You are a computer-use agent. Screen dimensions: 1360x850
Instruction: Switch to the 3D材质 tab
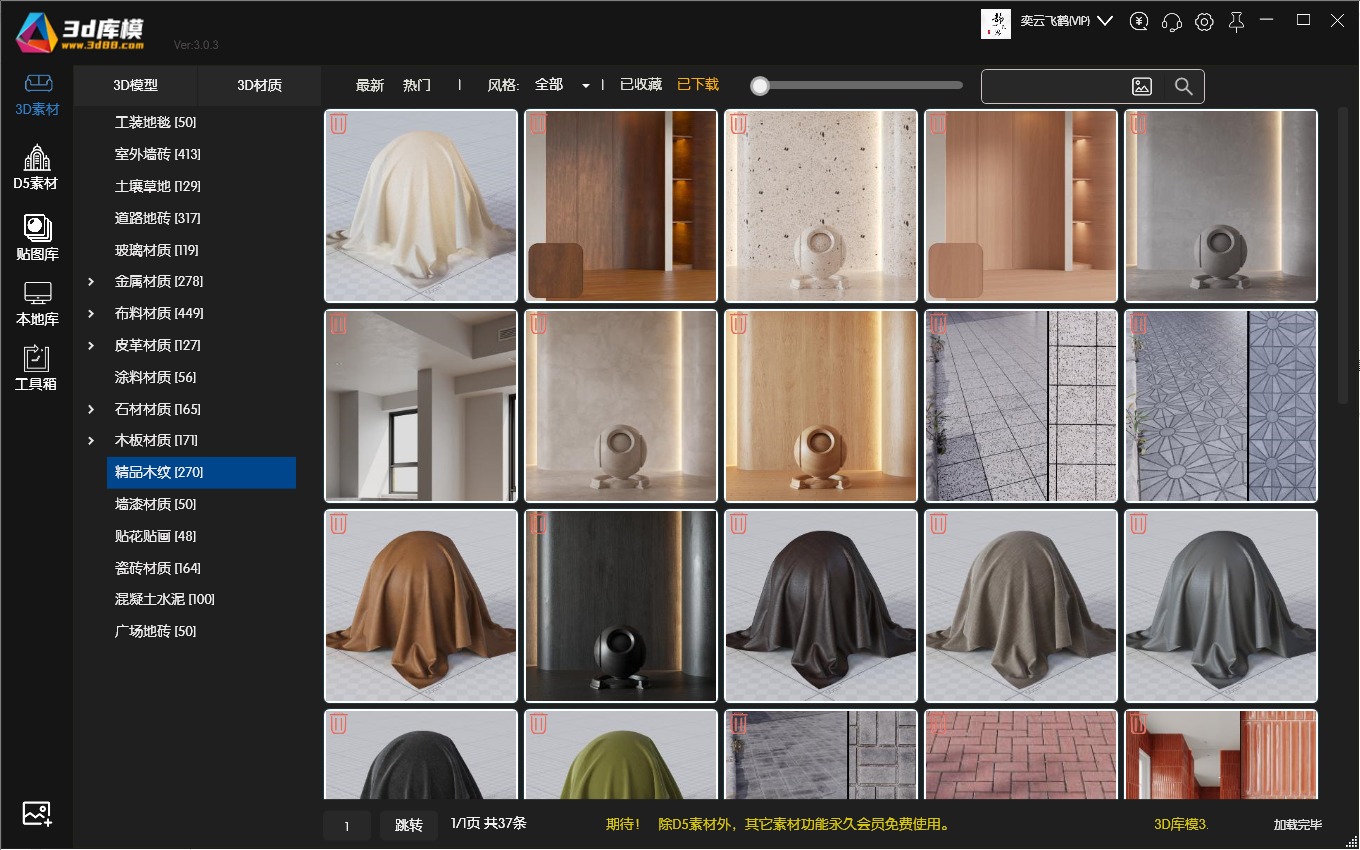pos(259,86)
